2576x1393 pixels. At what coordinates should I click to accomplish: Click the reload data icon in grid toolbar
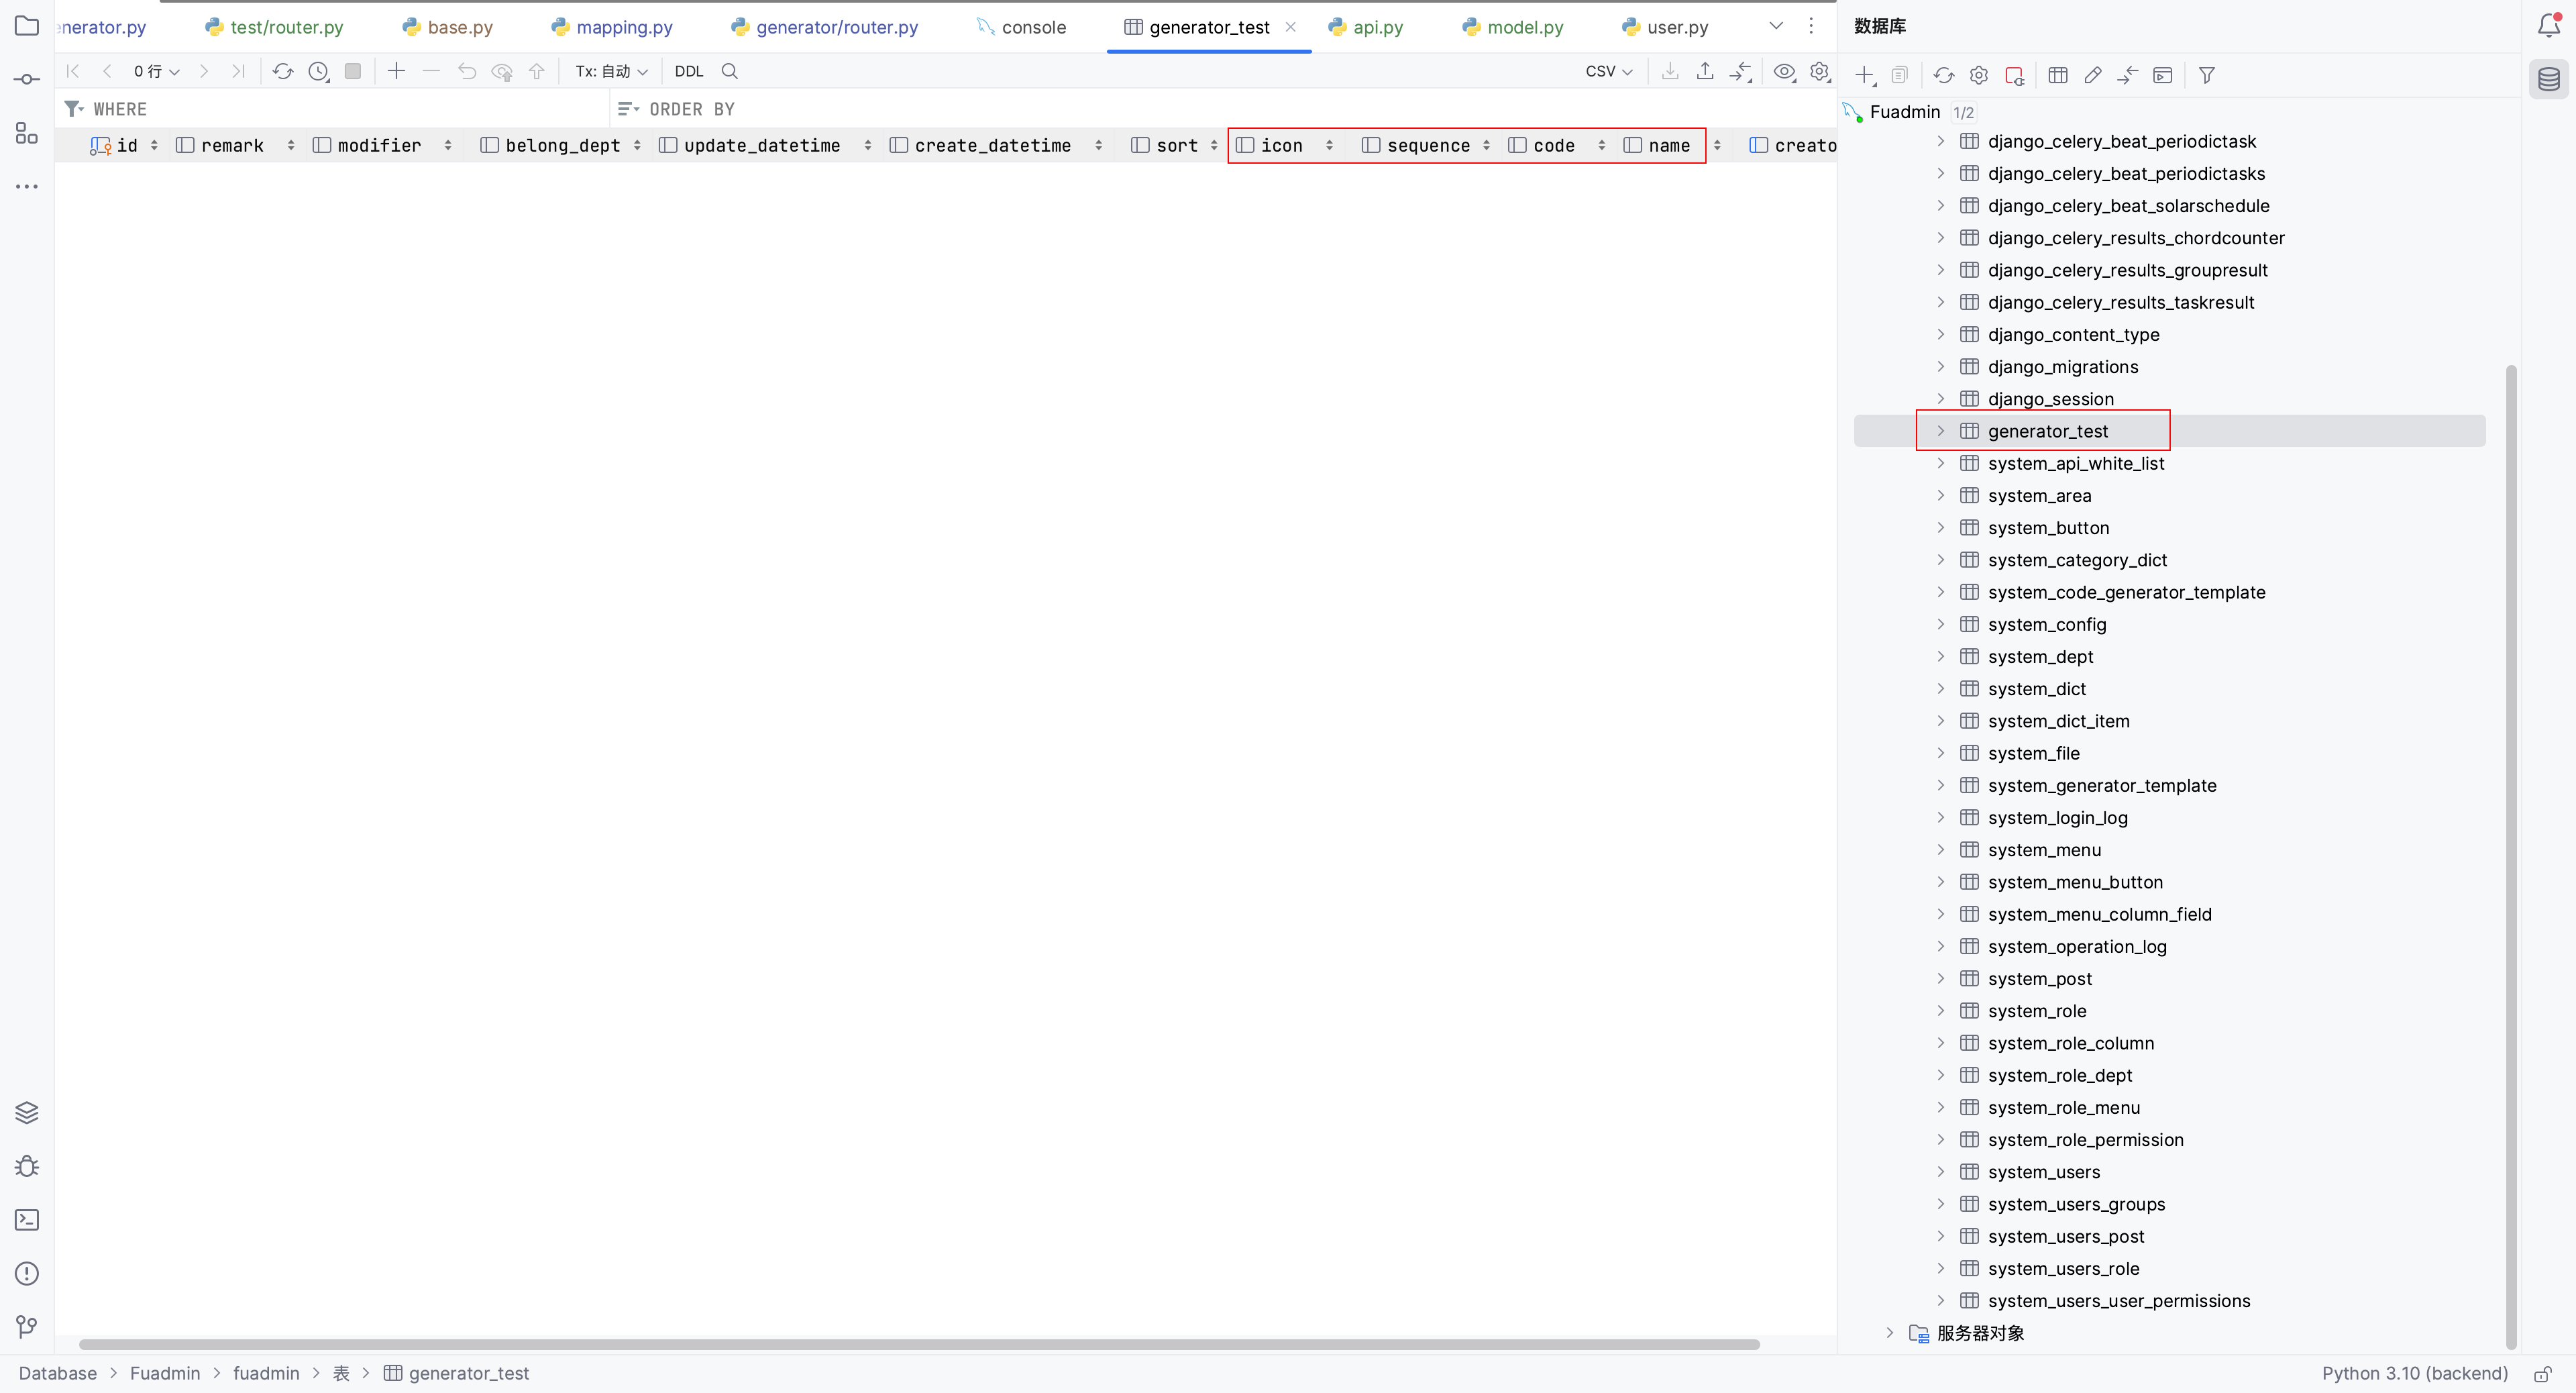(x=283, y=71)
